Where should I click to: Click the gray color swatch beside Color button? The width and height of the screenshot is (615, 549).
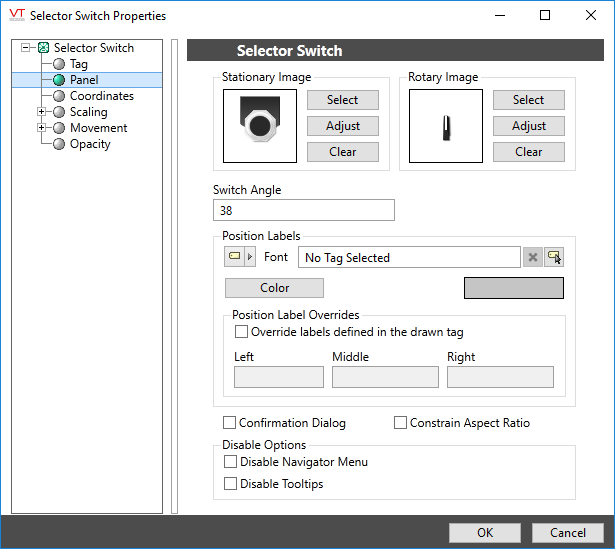point(513,288)
